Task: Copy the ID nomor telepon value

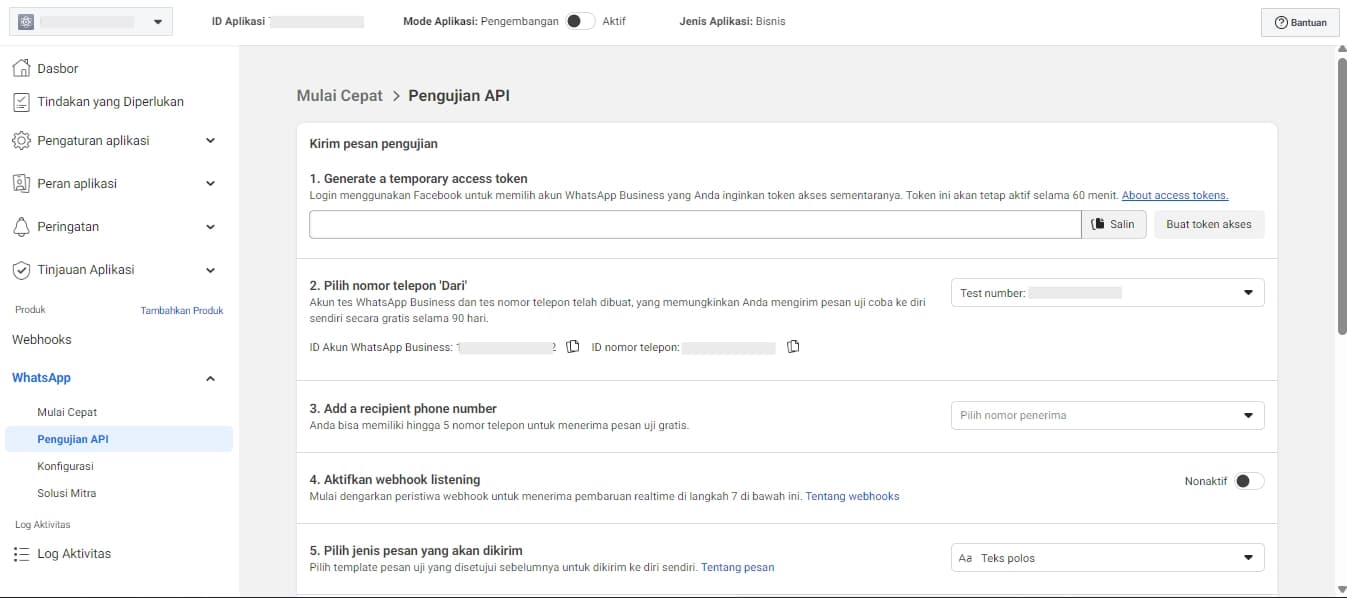Action: tap(793, 347)
